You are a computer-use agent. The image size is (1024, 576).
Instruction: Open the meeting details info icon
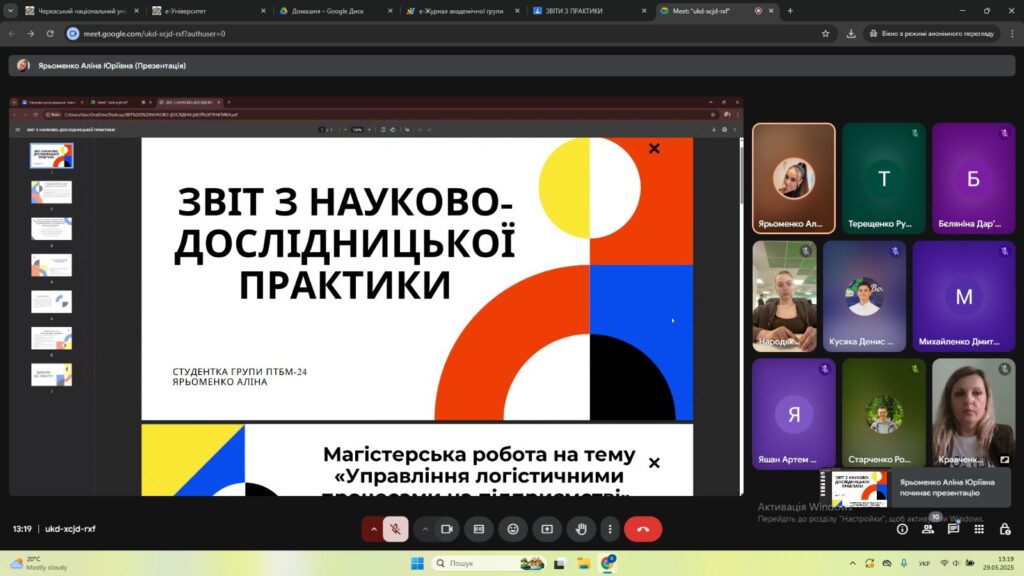click(x=902, y=529)
